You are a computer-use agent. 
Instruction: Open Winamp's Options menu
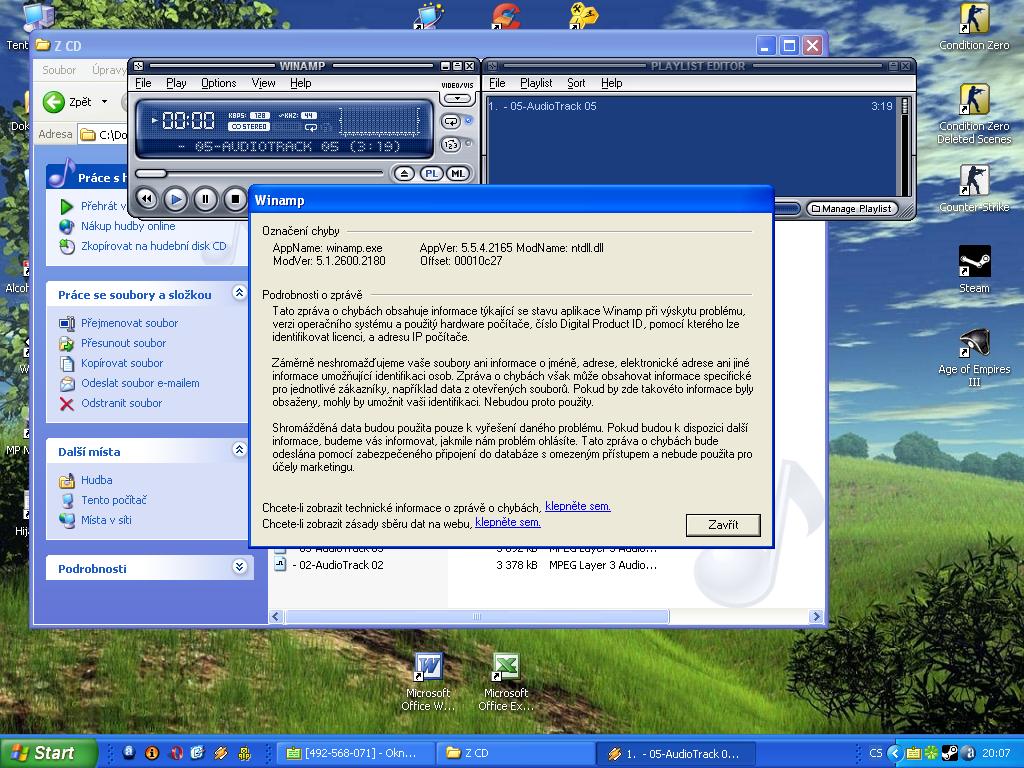(x=218, y=83)
